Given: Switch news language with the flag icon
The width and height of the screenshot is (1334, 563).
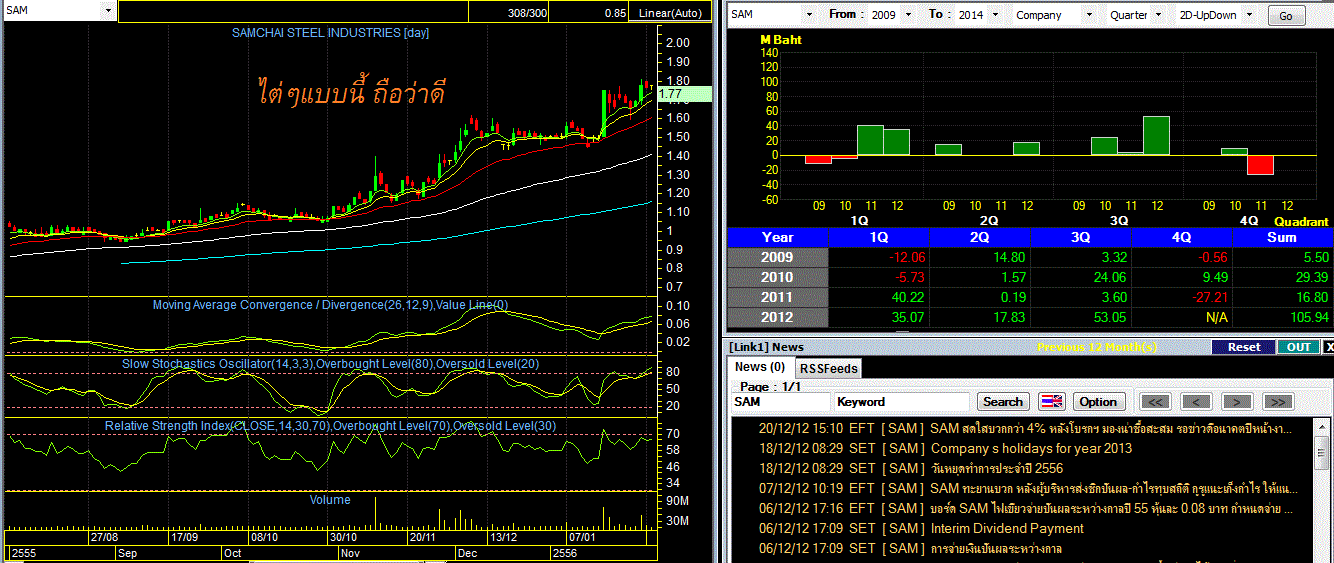Looking at the screenshot, I should [1052, 401].
